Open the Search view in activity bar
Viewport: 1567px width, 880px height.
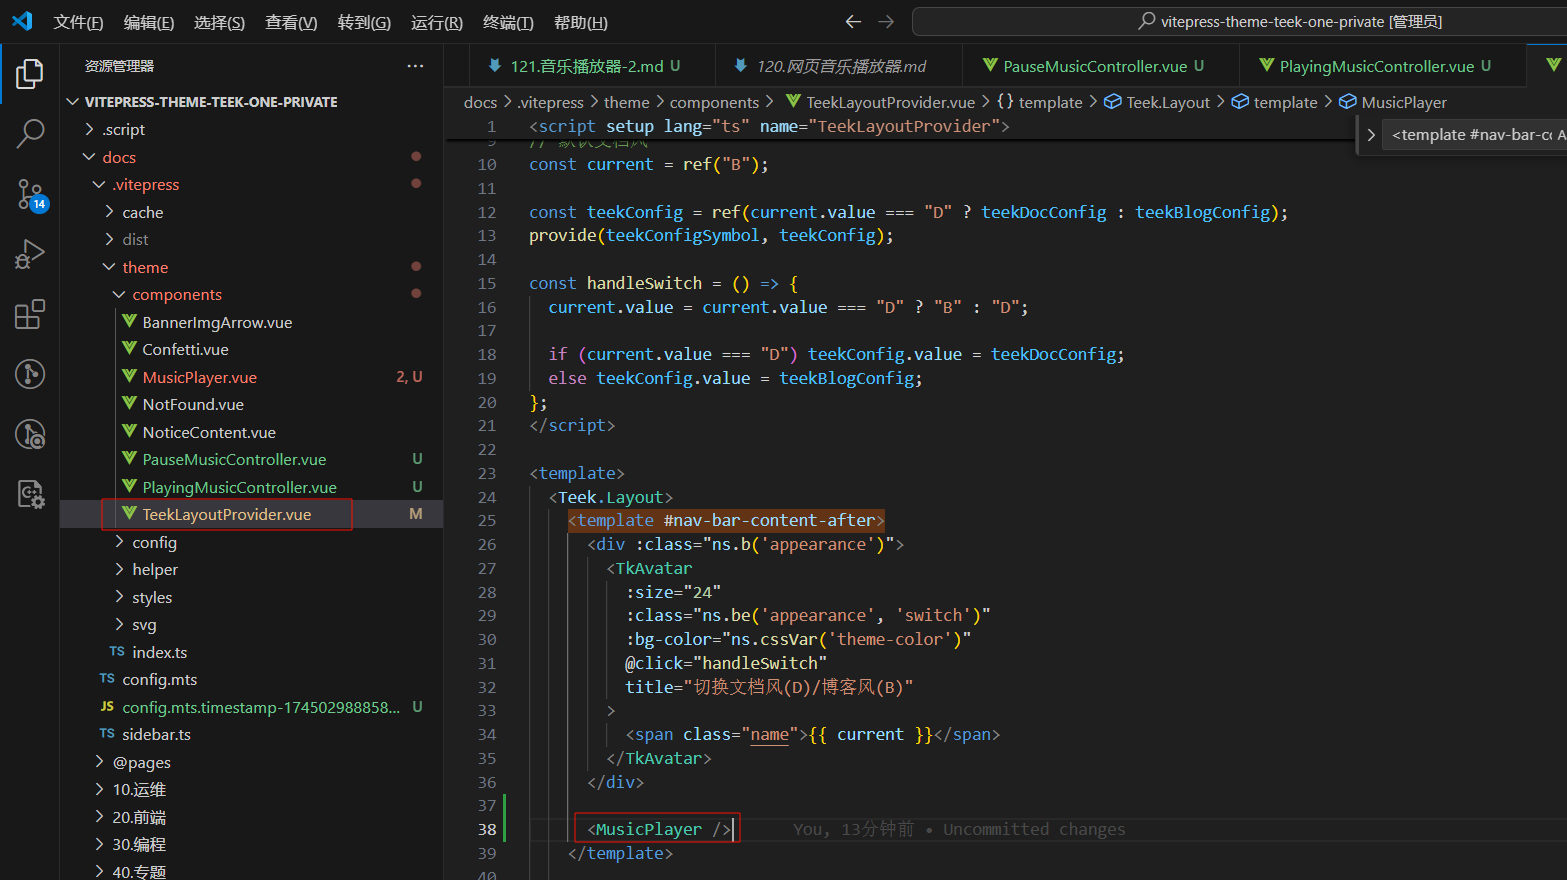[x=30, y=134]
